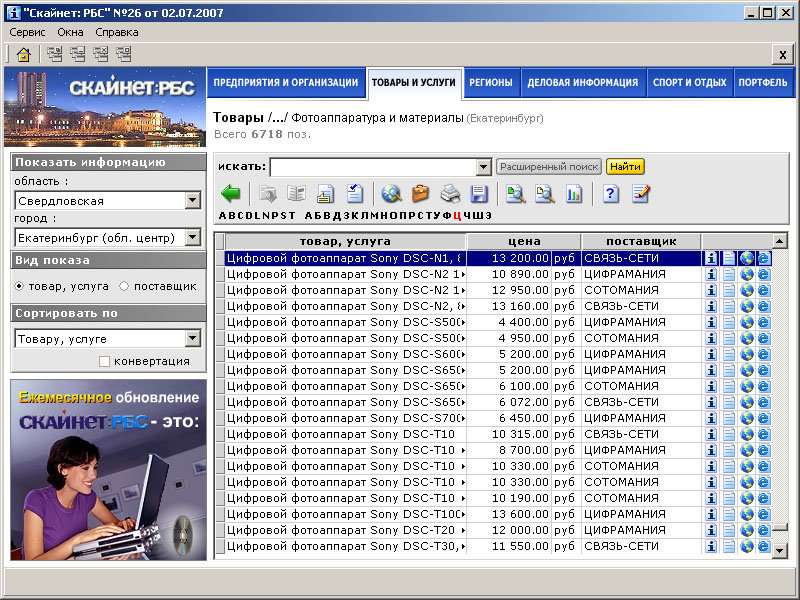Click into the 'искать' search input field
The height and width of the screenshot is (600, 800).
pyautogui.click(x=373, y=167)
